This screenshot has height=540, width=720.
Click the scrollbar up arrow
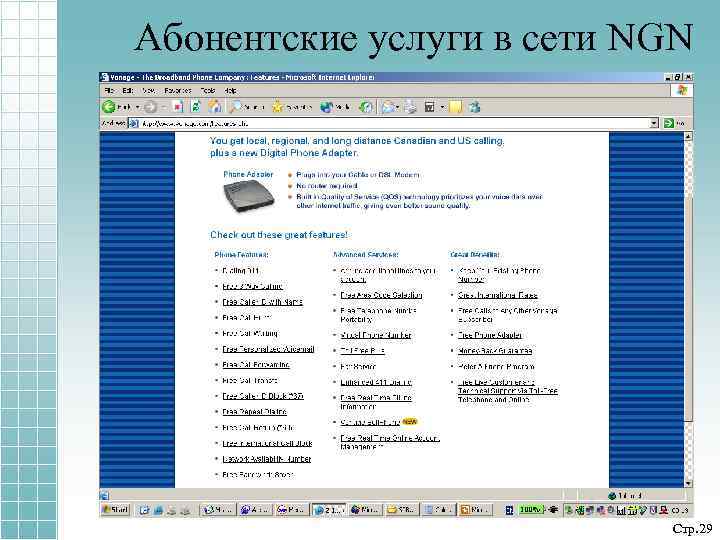coord(688,136)
